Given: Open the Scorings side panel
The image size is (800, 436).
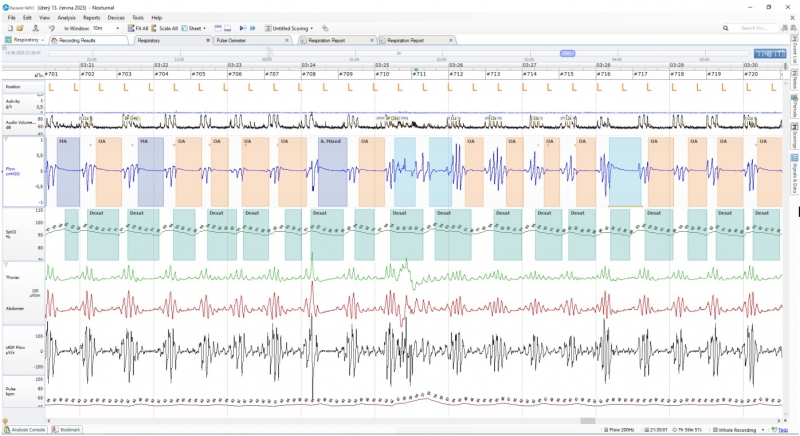Looking at the screenshot, I should pos(794,135).
